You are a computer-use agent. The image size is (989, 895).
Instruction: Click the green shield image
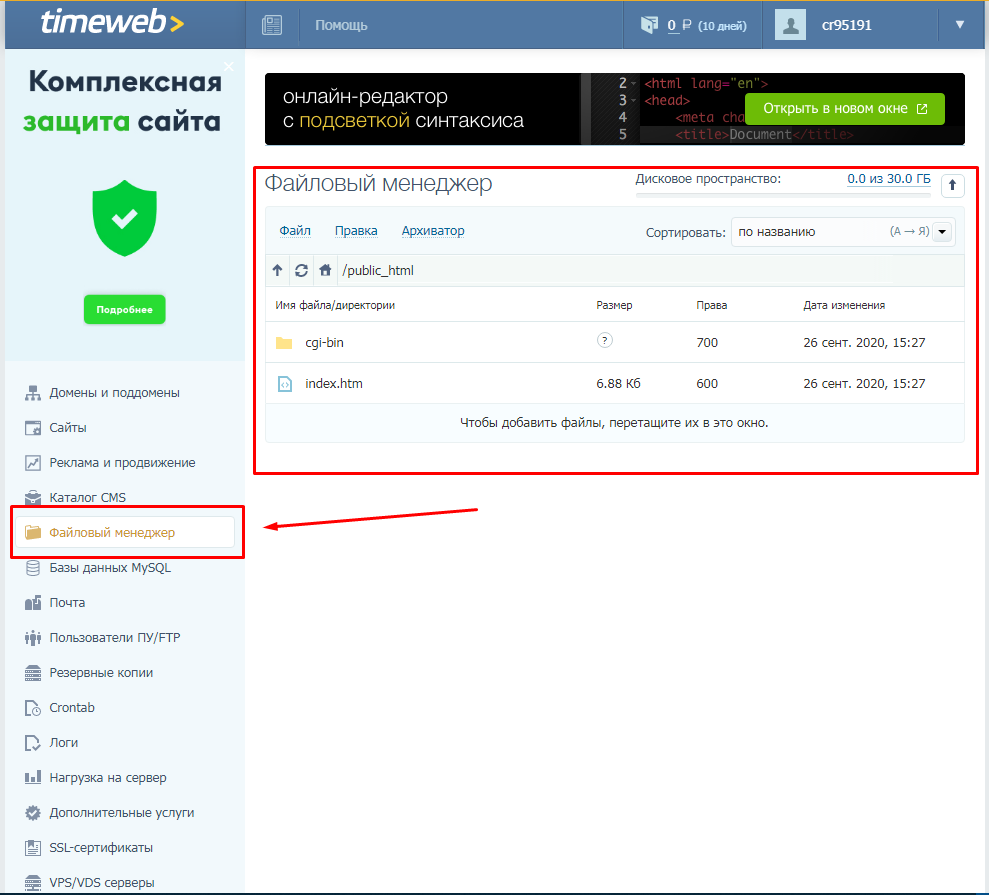124,218
